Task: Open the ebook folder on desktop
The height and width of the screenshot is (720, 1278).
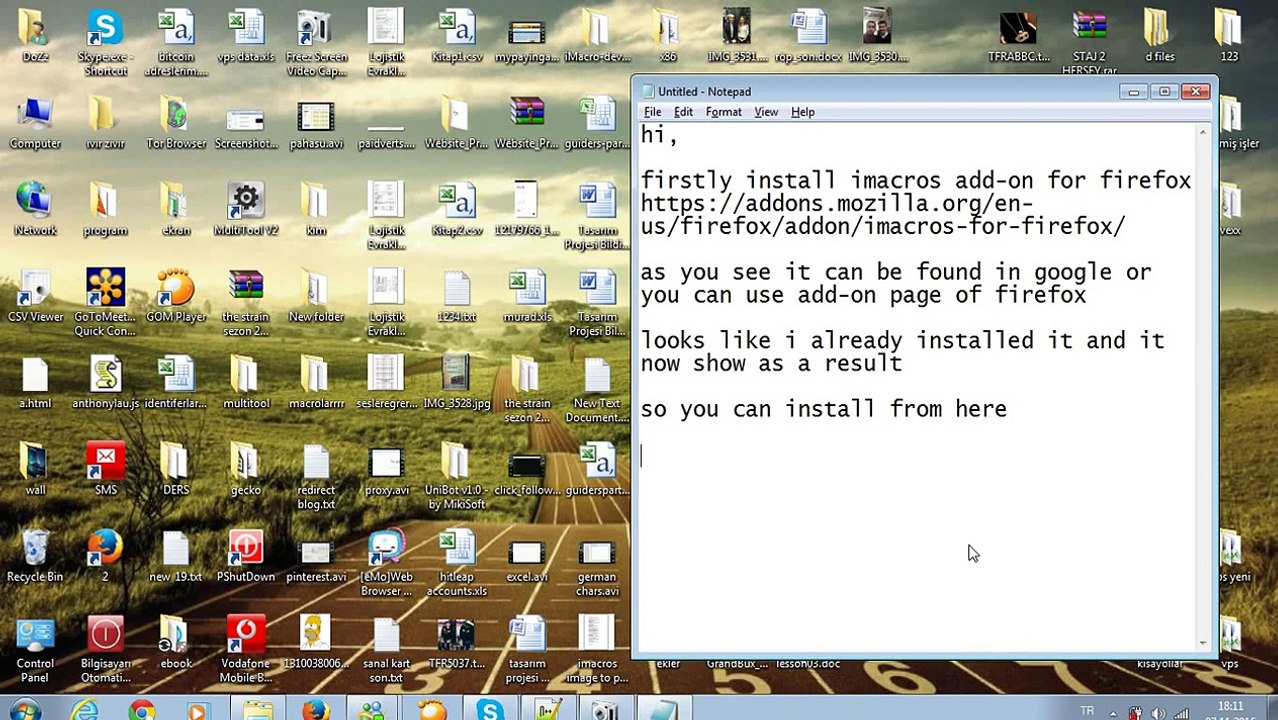Action: (x=176, y=643)
